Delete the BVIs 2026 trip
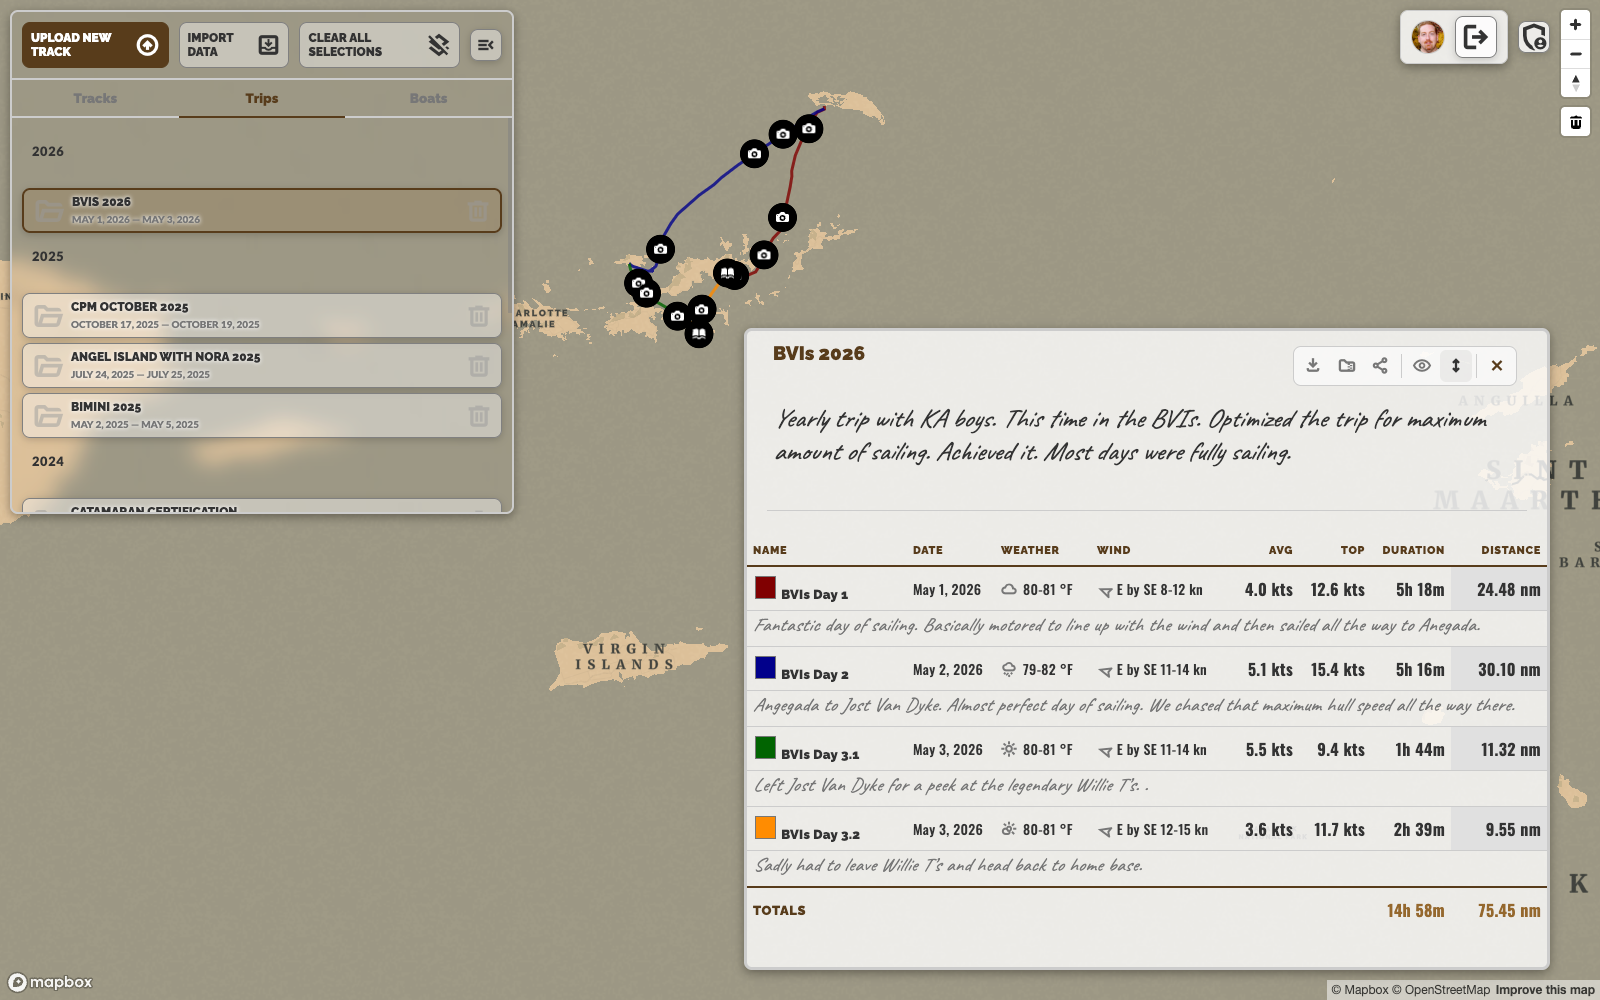Viewport: 1600px width, 1000px height. coord(478,211)
